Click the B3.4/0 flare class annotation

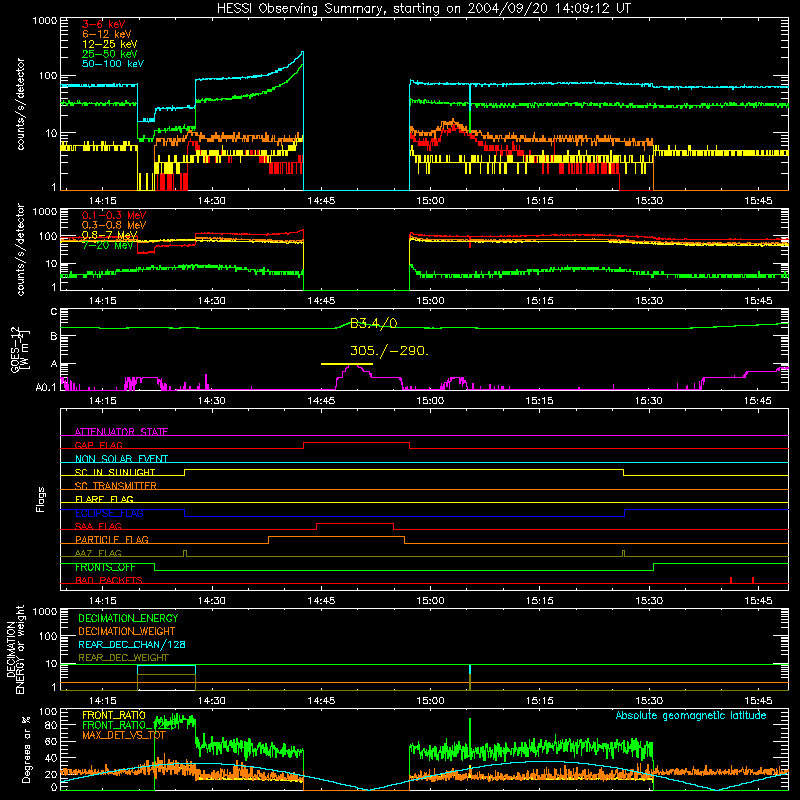click(373, 323)
